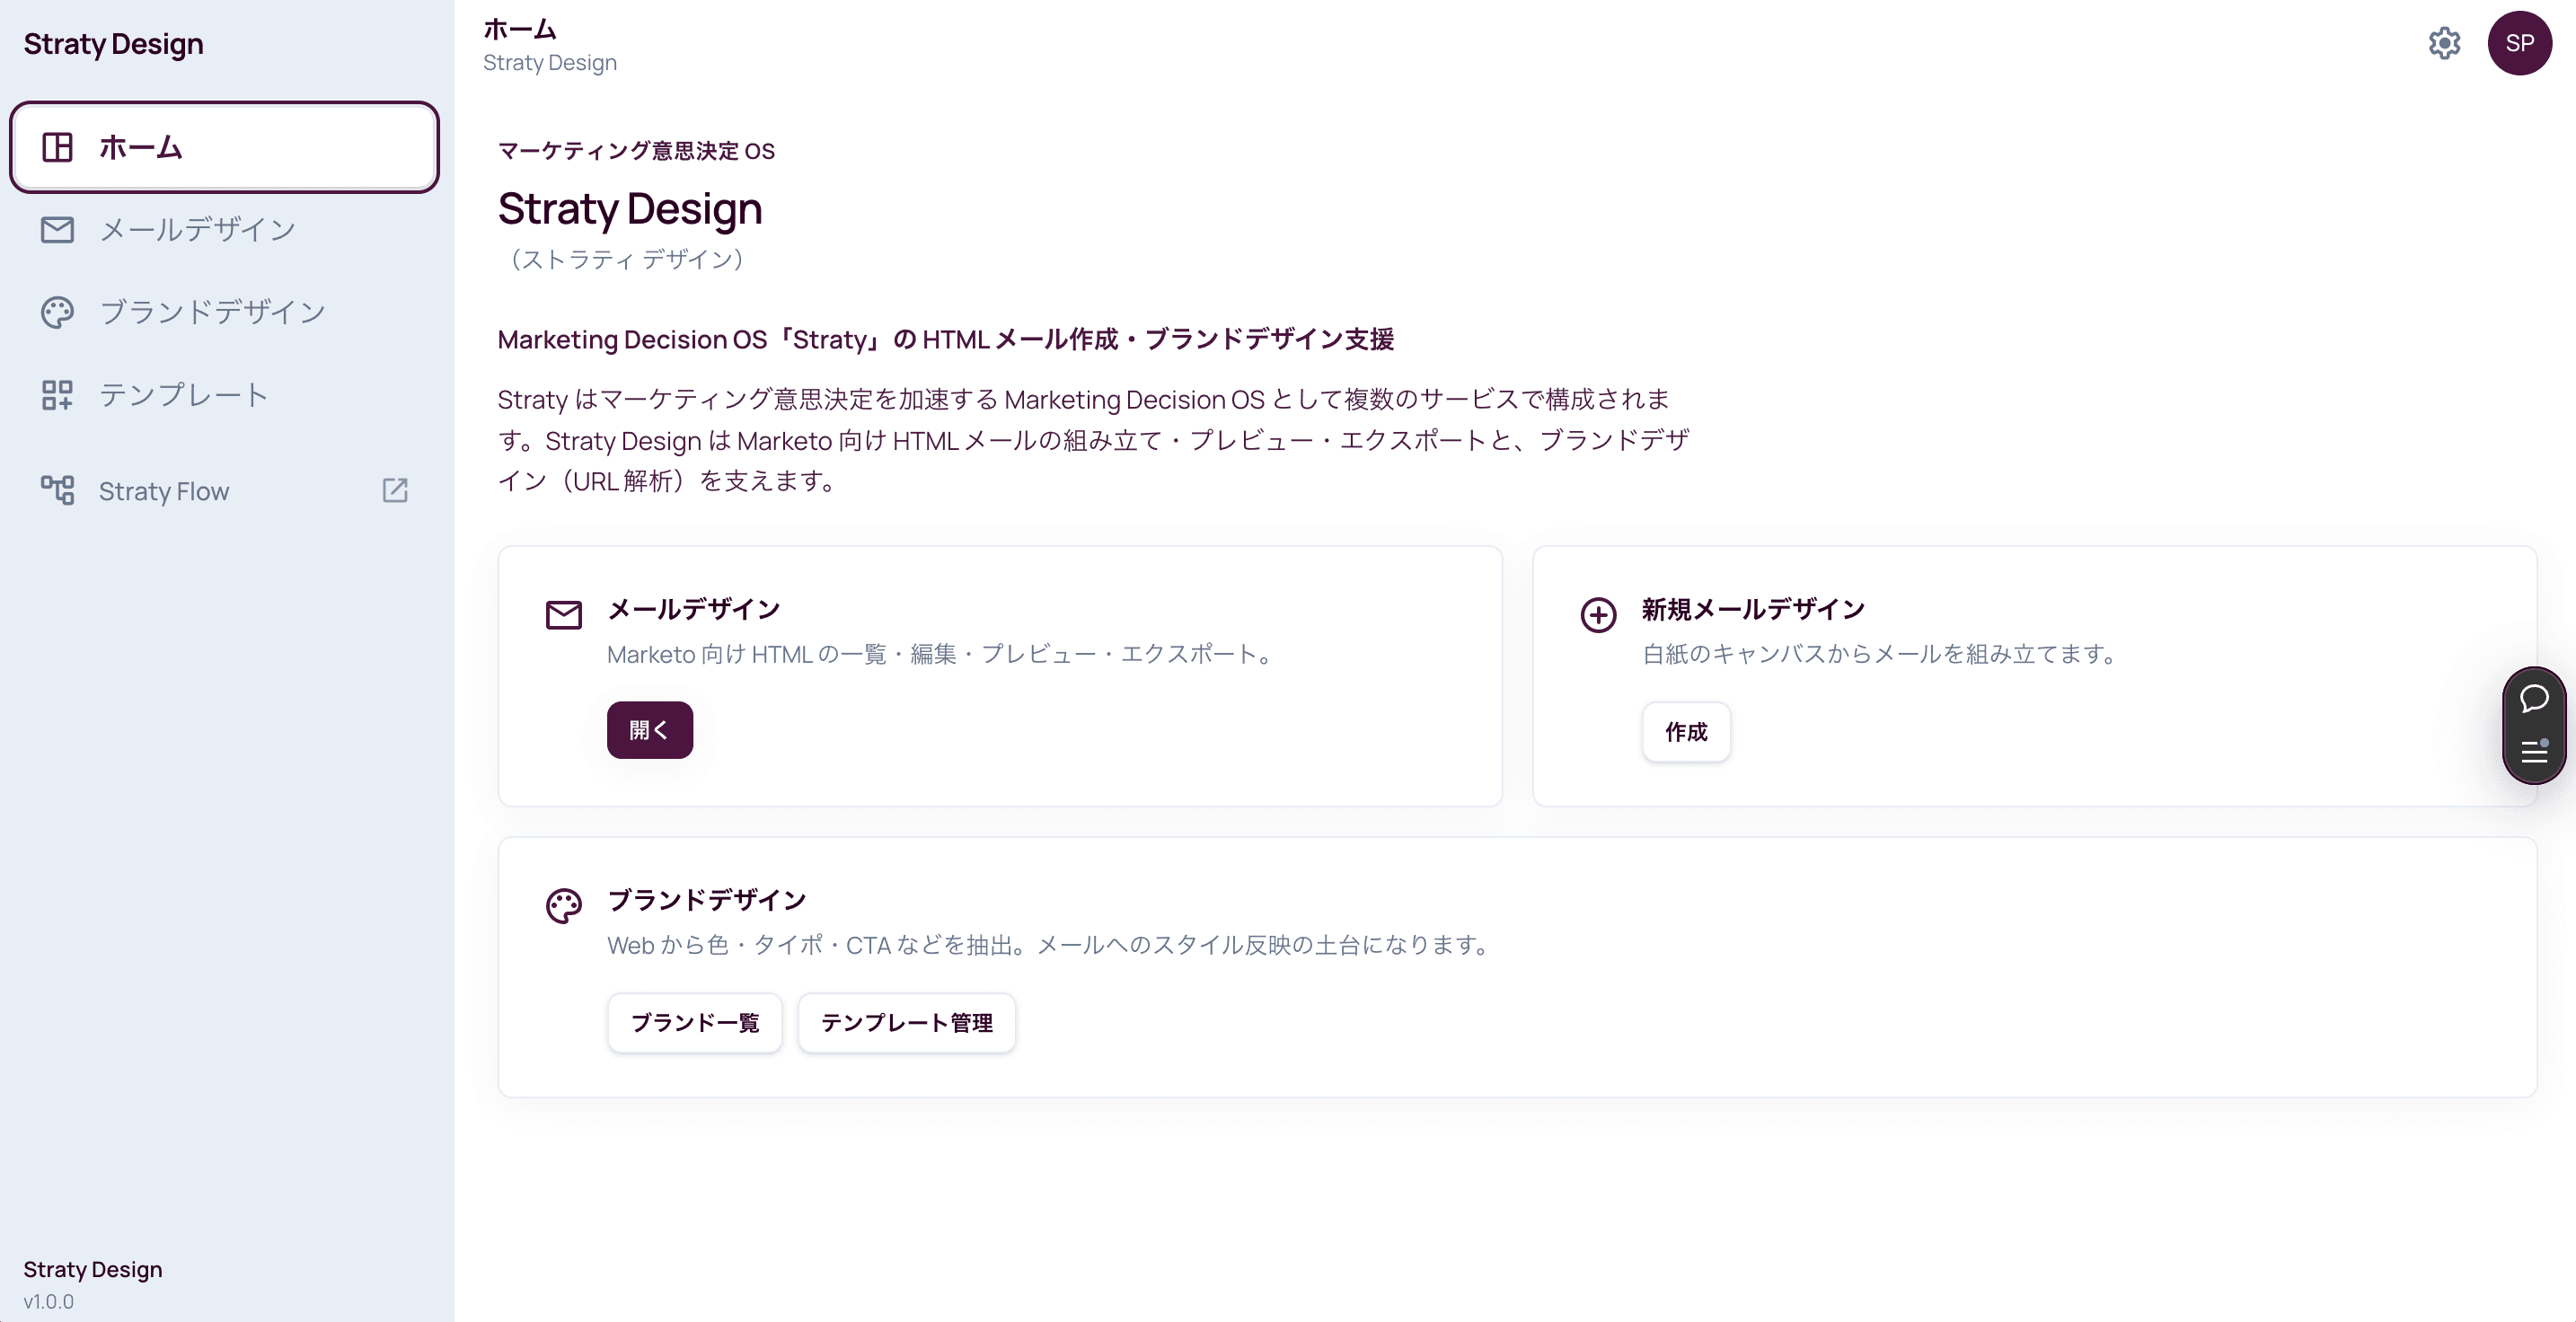This screenshot has height=1322, width=2576.
Task: Click the ブランドデザイン card title
Action: click(x=706, y=899)
